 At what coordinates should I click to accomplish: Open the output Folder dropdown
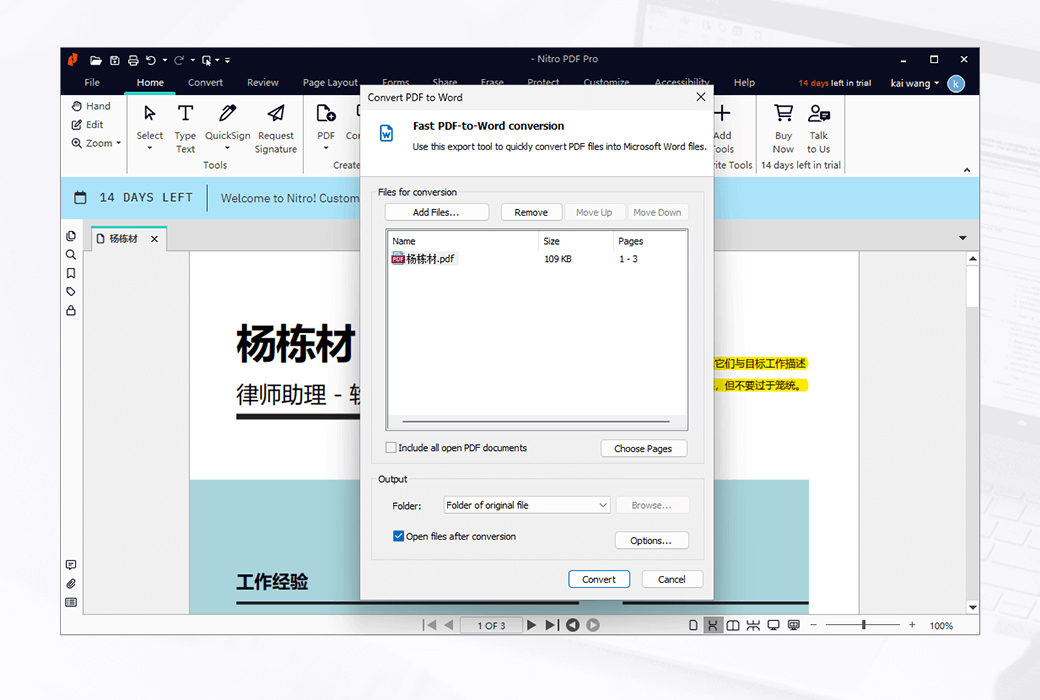click(x=604, y=505)
